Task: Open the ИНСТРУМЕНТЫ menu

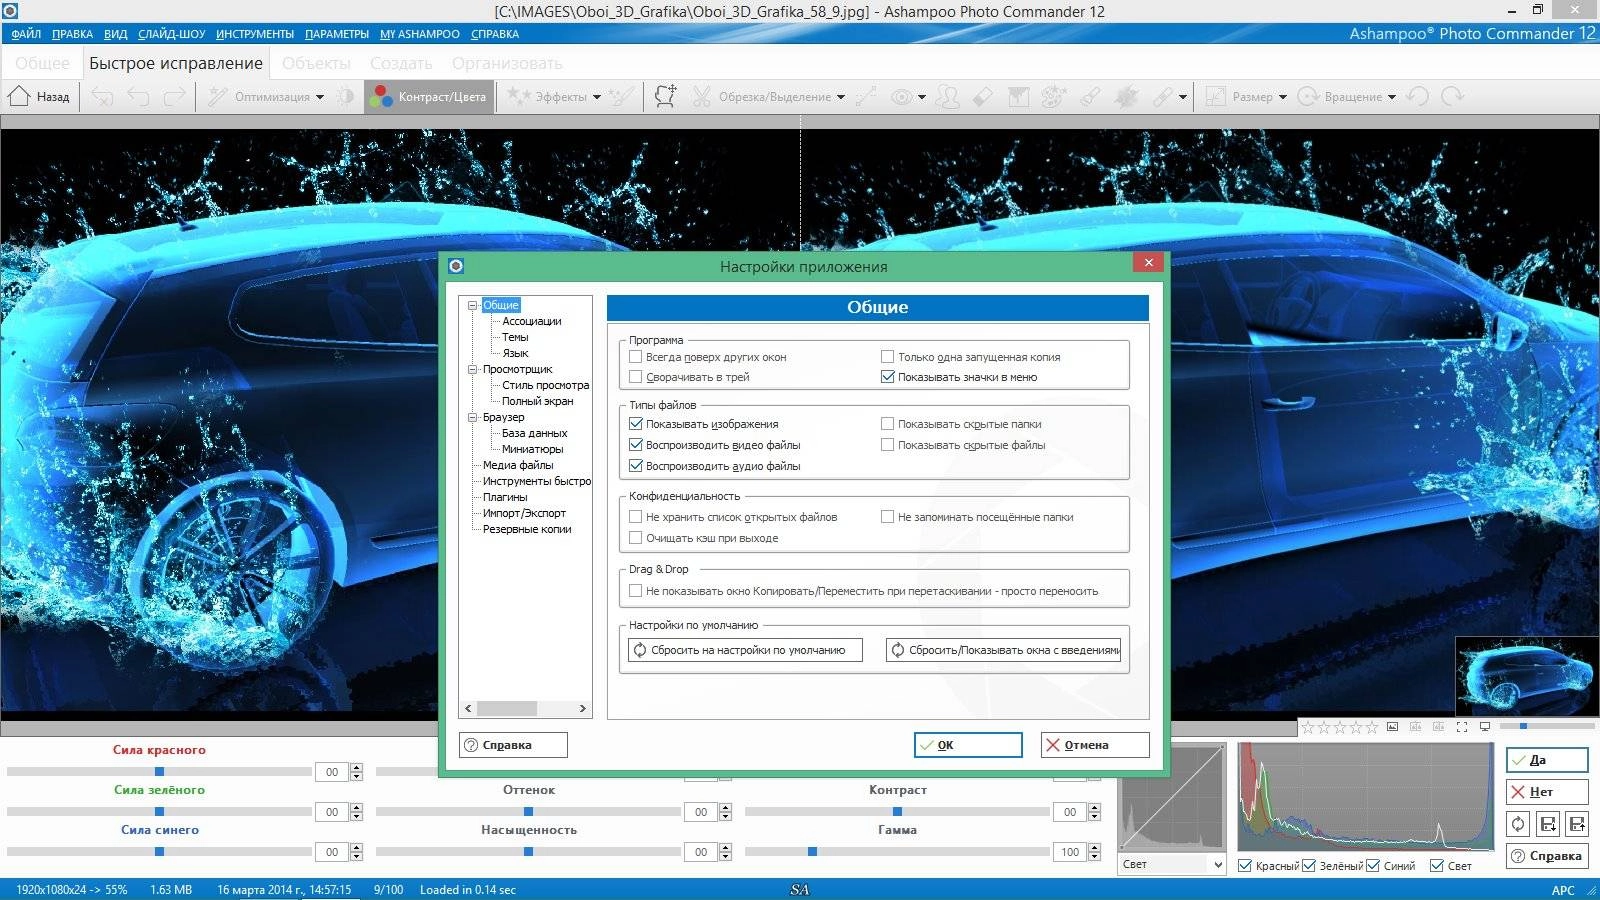Action: point(255,34)
